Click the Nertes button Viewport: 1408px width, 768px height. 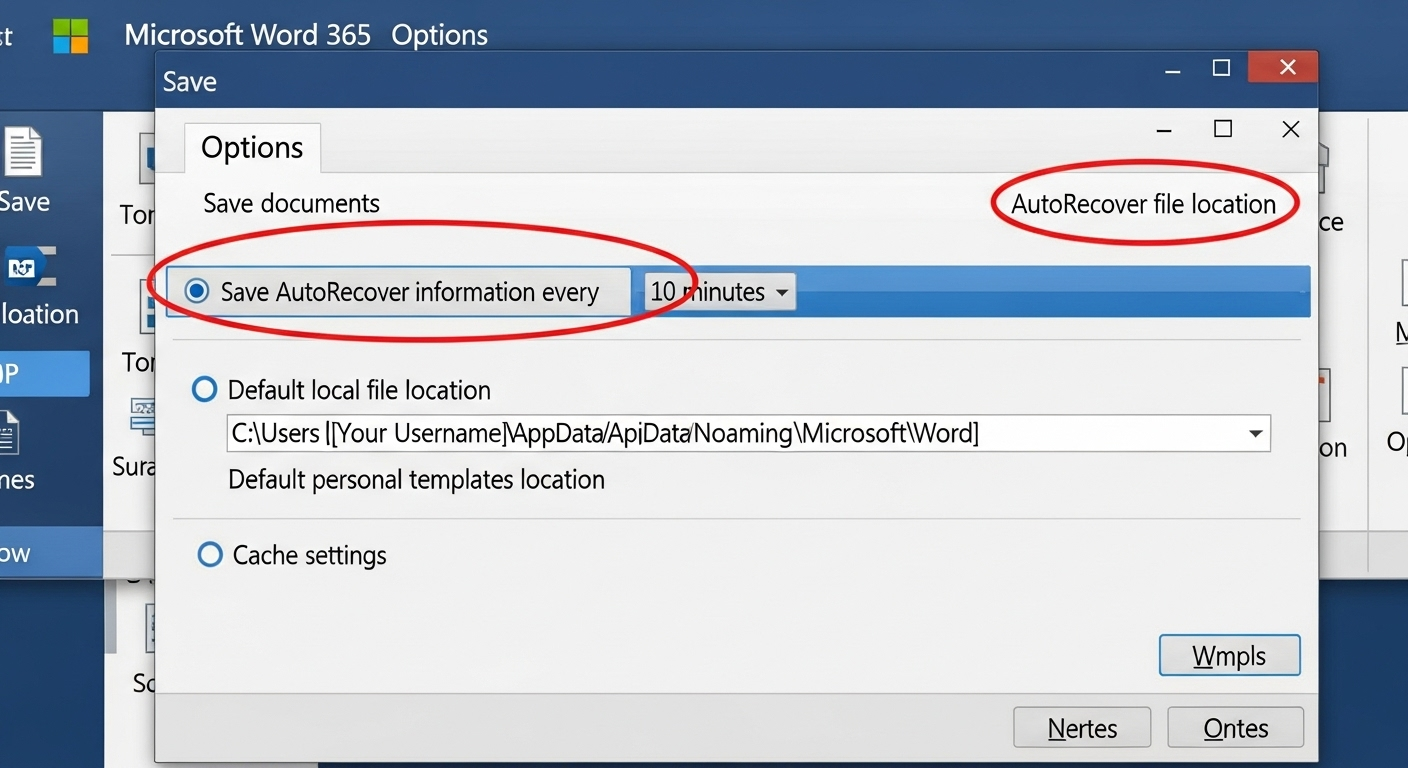(1082, 727)
